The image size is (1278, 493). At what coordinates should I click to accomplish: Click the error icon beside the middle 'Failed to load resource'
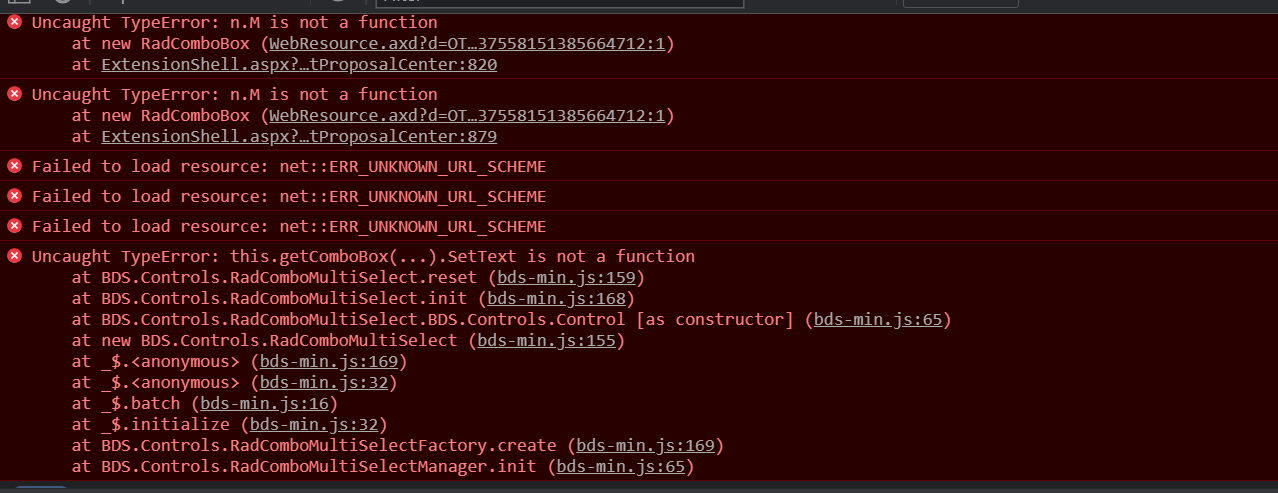coord(14,196)
